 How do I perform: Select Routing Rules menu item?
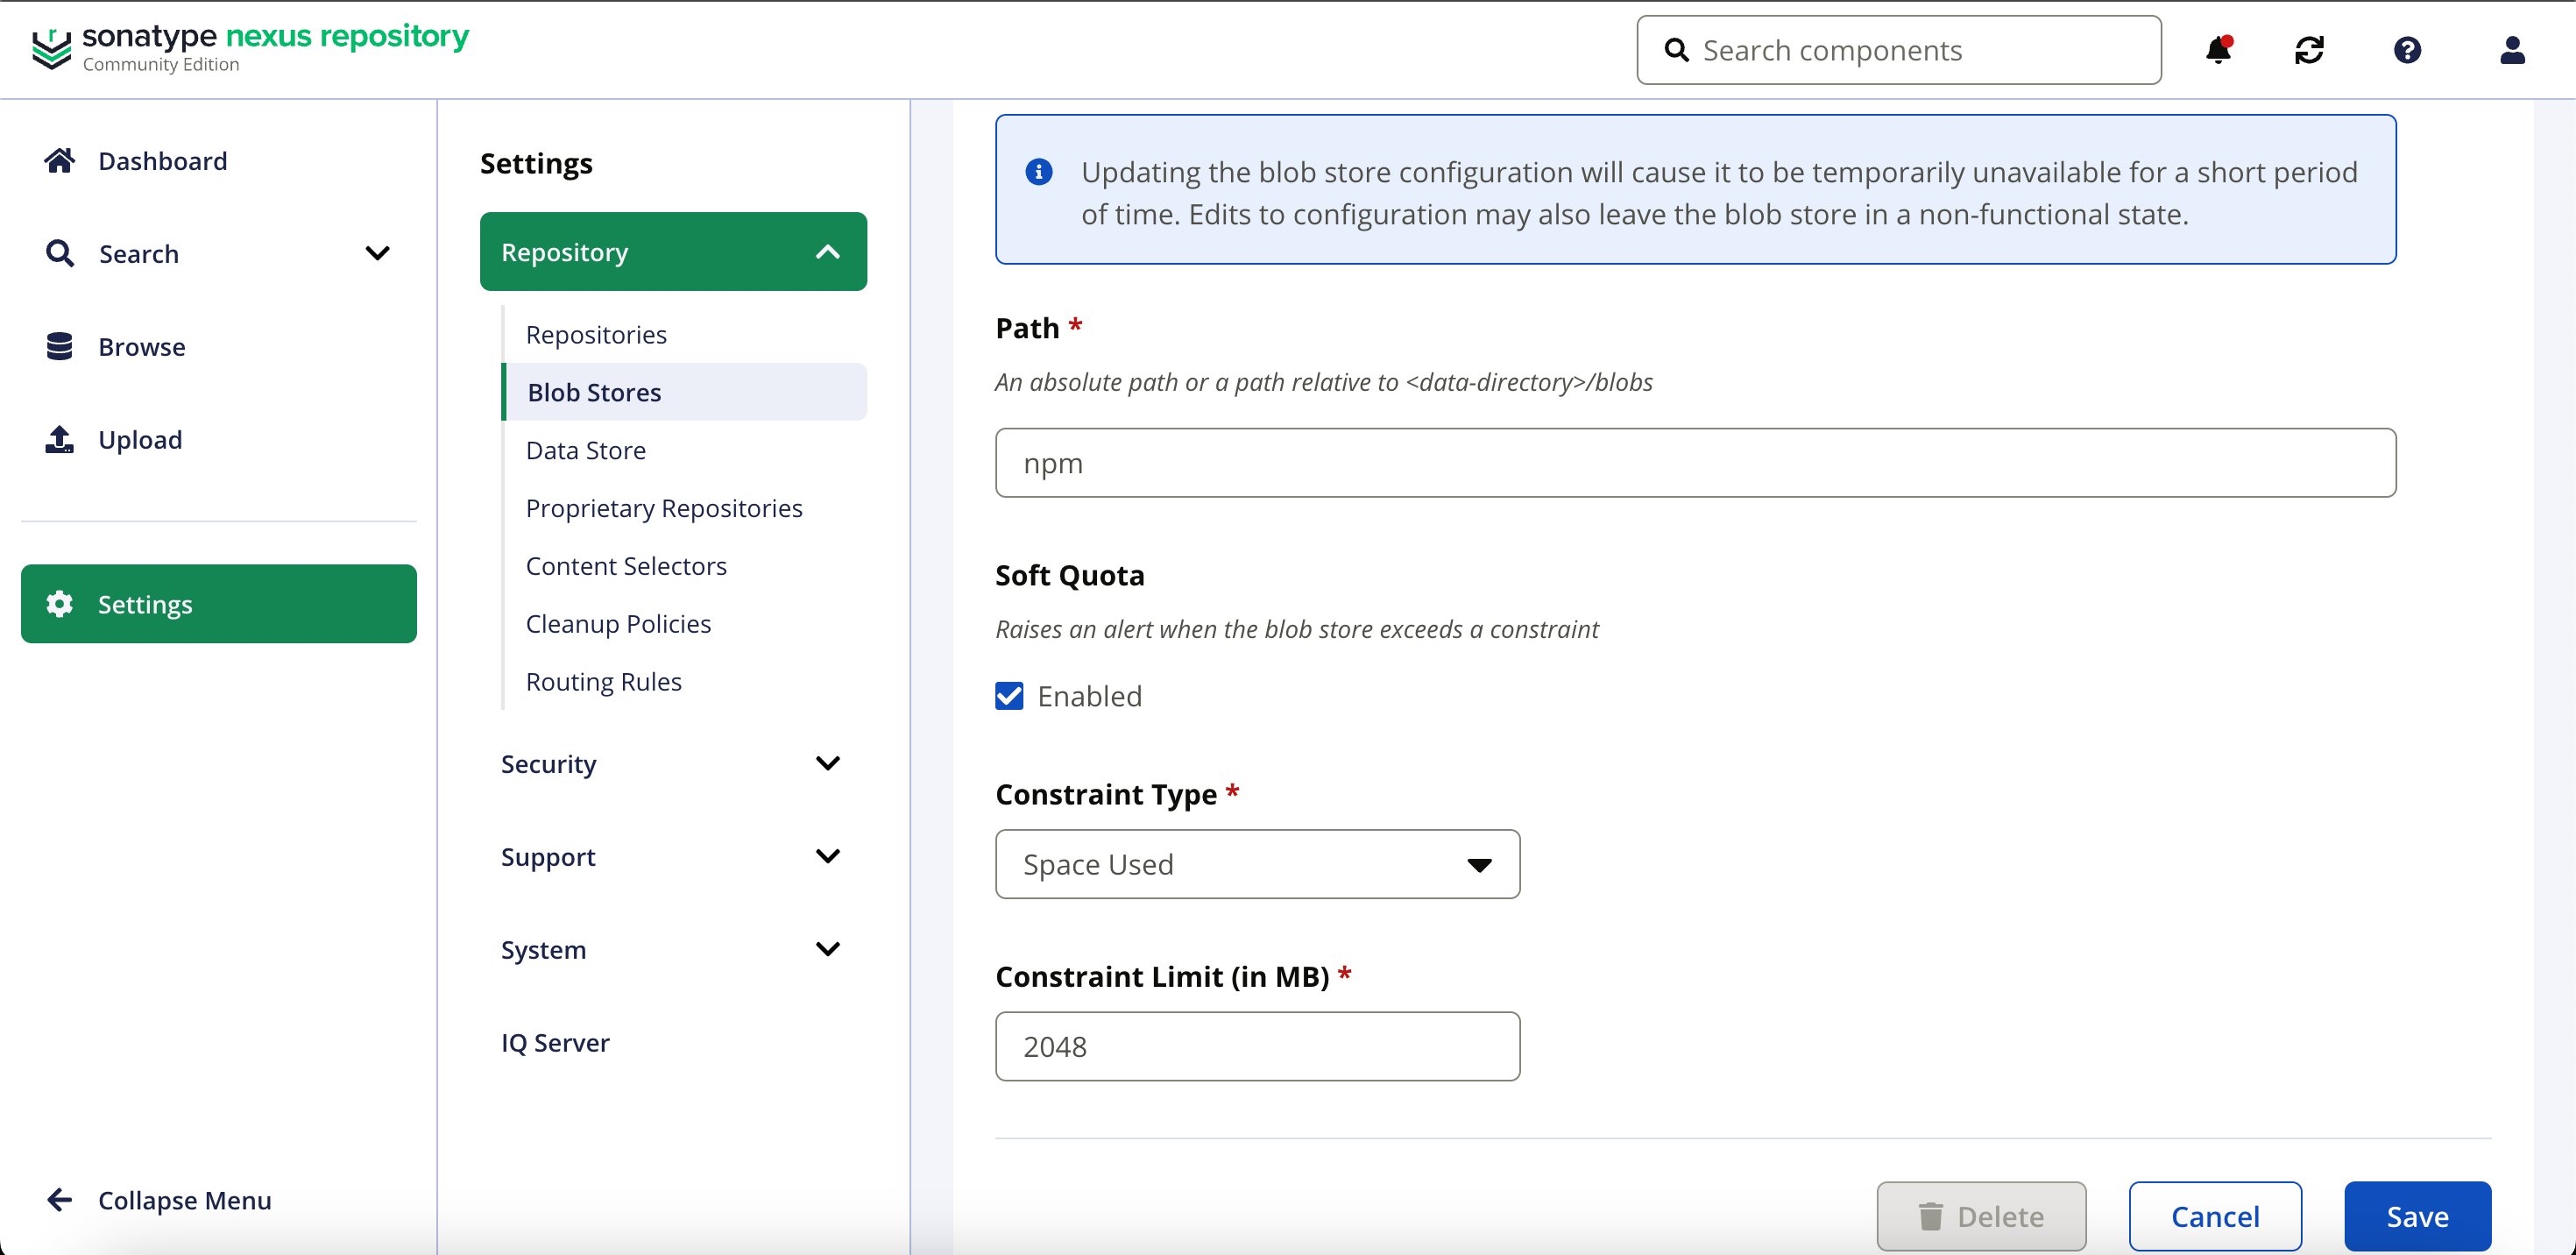pos(603,682)
